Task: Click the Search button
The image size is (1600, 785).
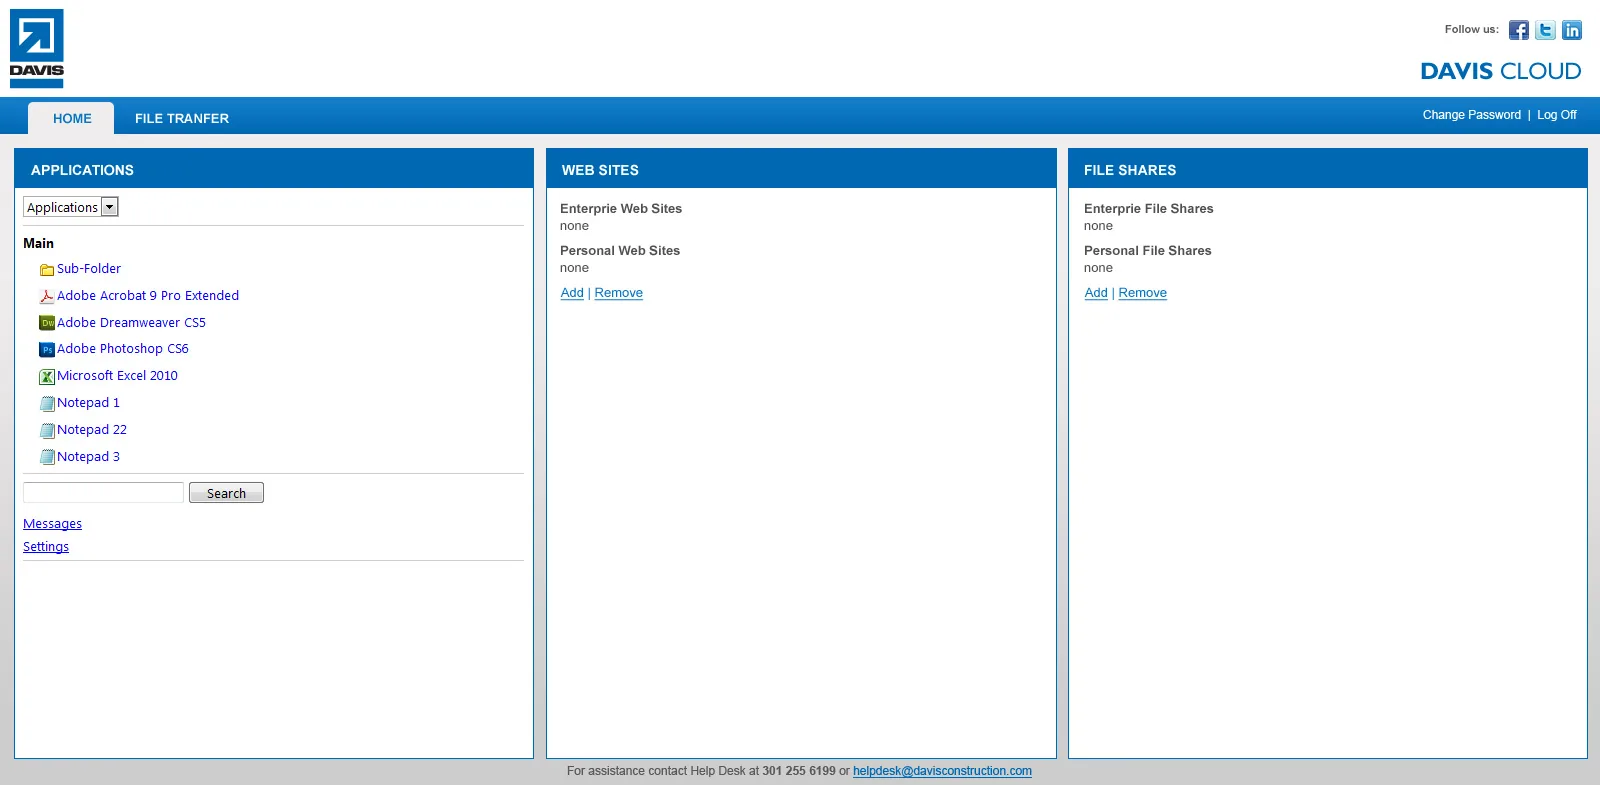Action: [226, 493]
